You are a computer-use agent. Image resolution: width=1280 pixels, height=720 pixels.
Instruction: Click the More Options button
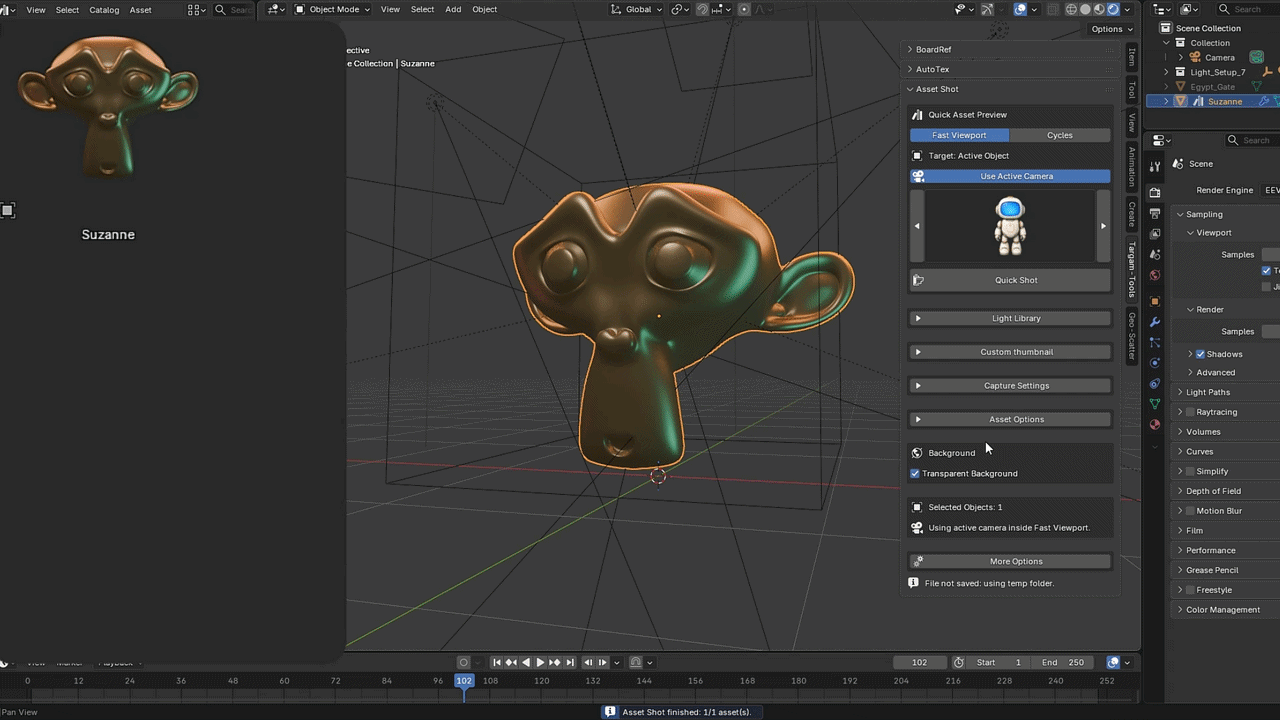tap(1010, 561)
